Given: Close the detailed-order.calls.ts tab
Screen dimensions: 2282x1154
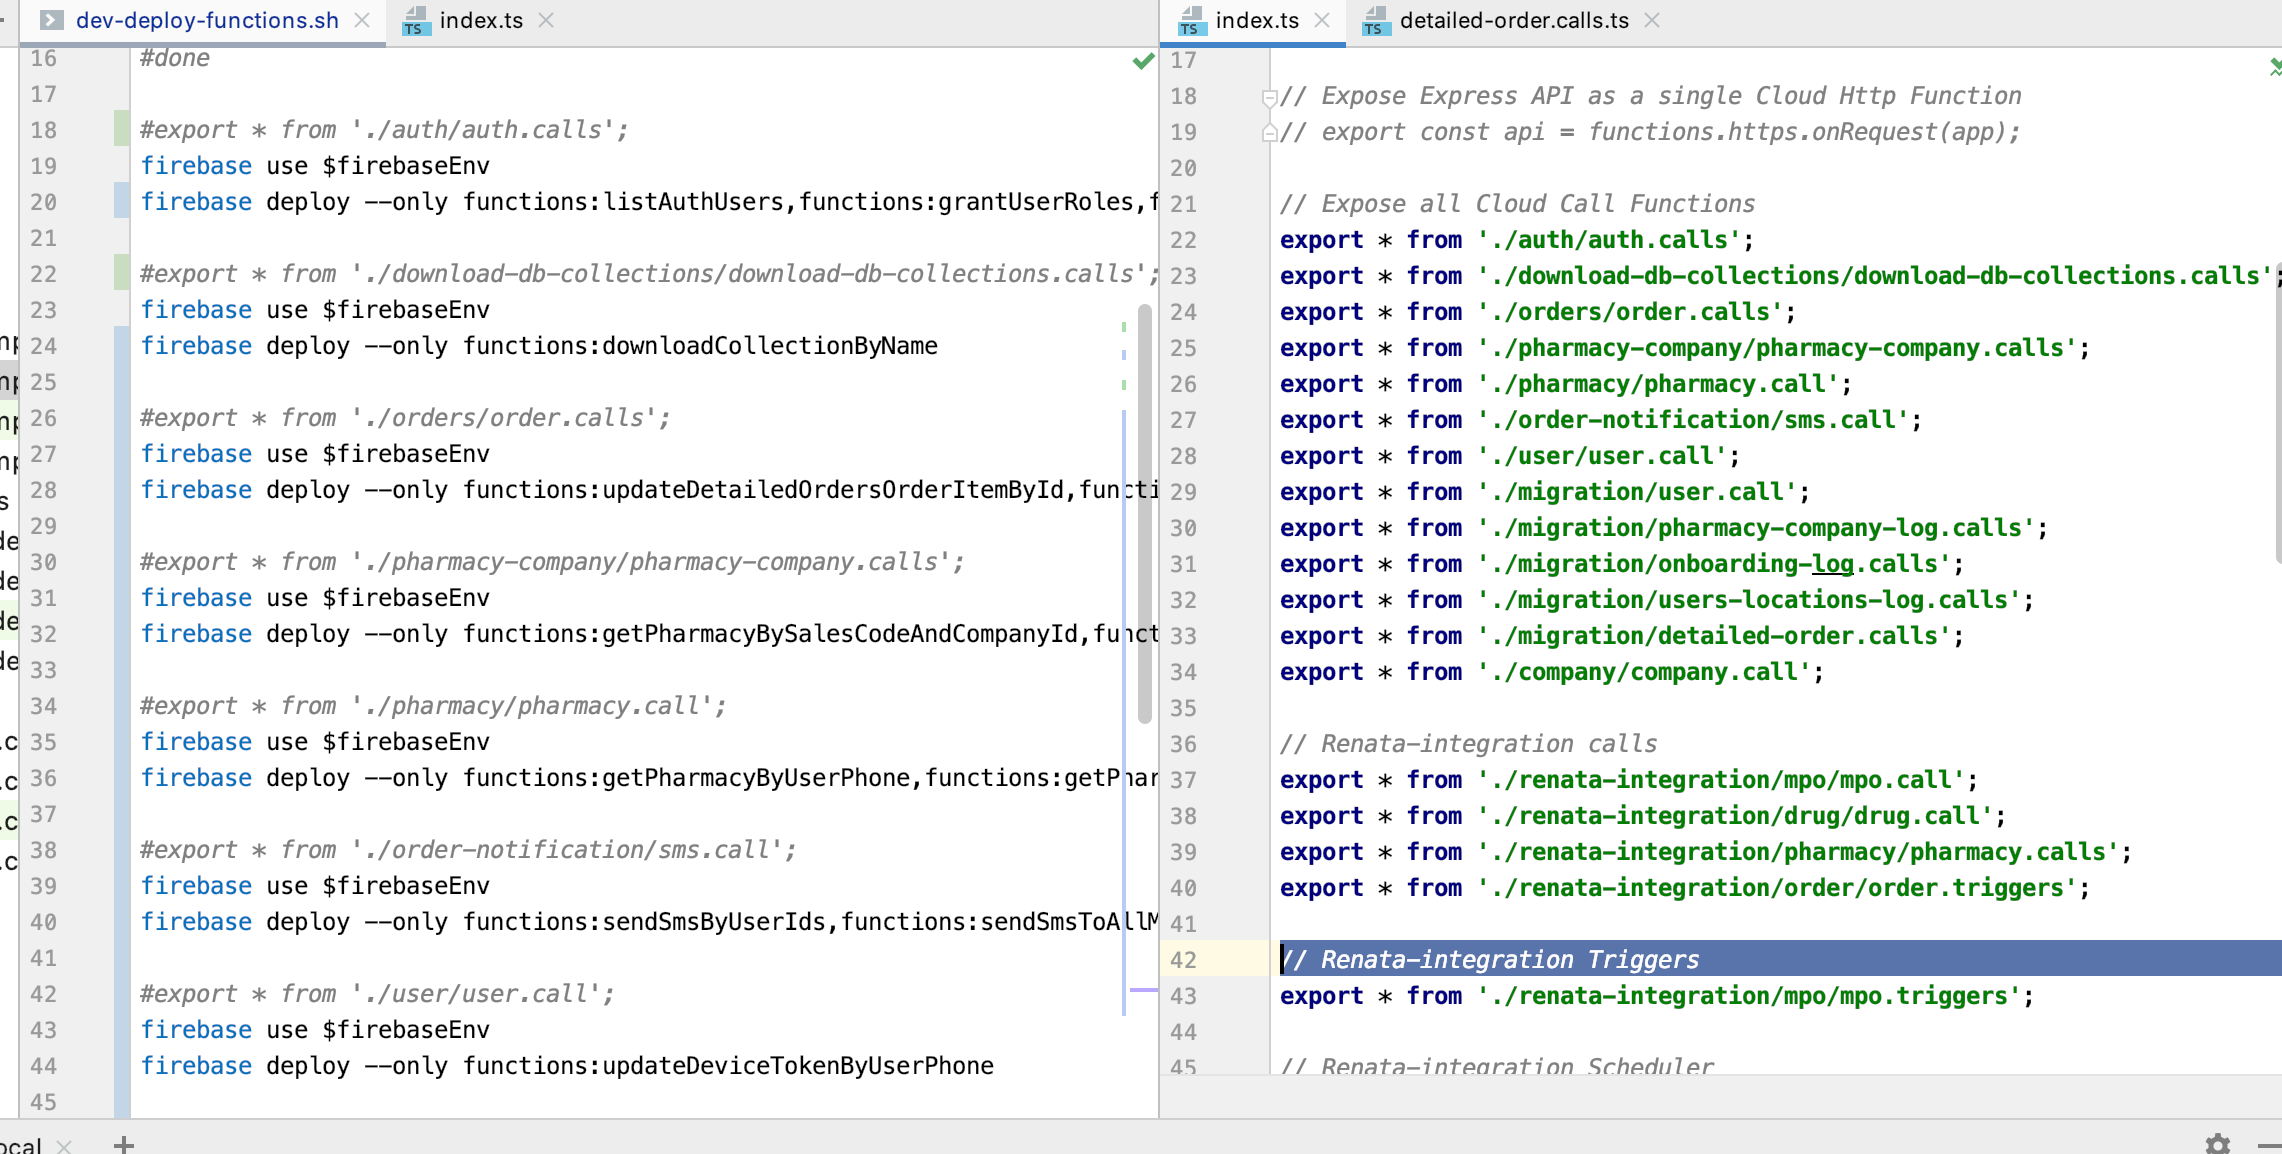Looking at the screenshot, I should [1652, 20].
